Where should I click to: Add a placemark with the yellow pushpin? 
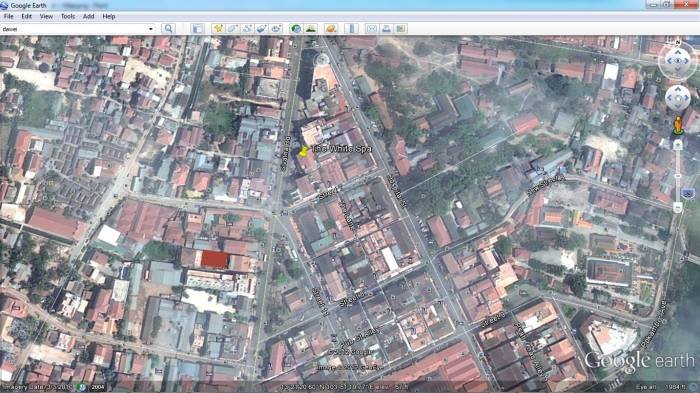point(217,29)
